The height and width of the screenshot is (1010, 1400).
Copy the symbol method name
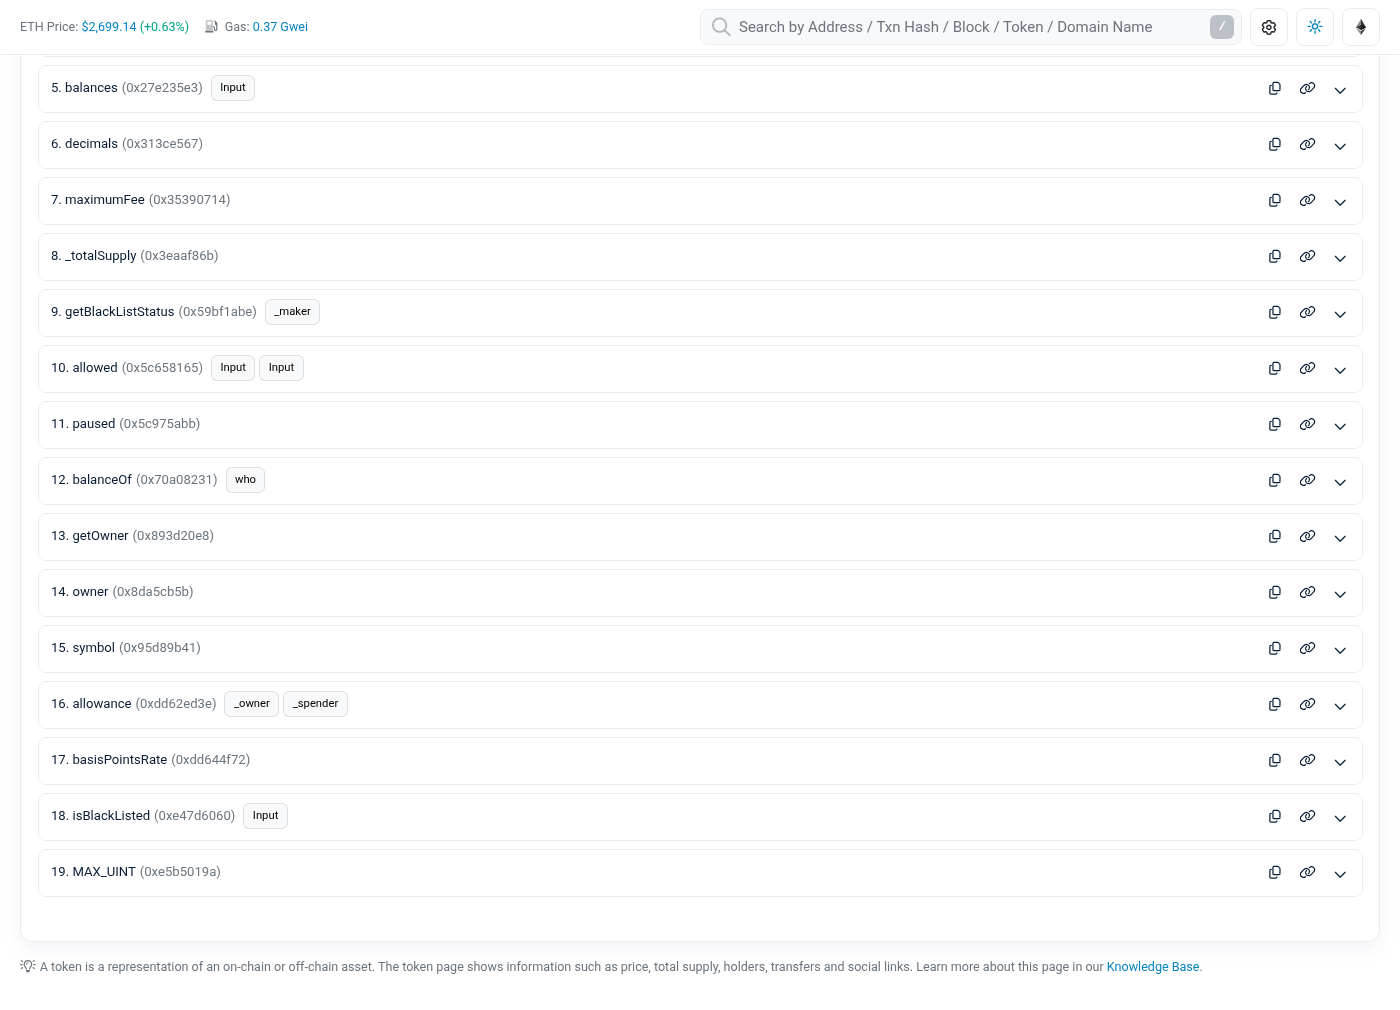[1275, 649]
